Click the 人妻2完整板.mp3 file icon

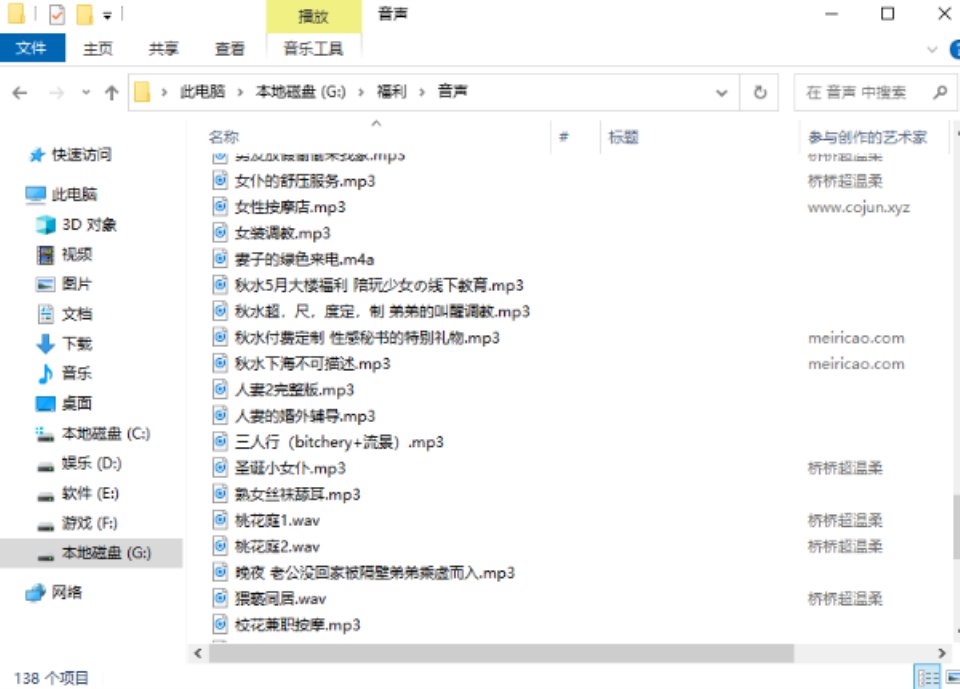220,390
